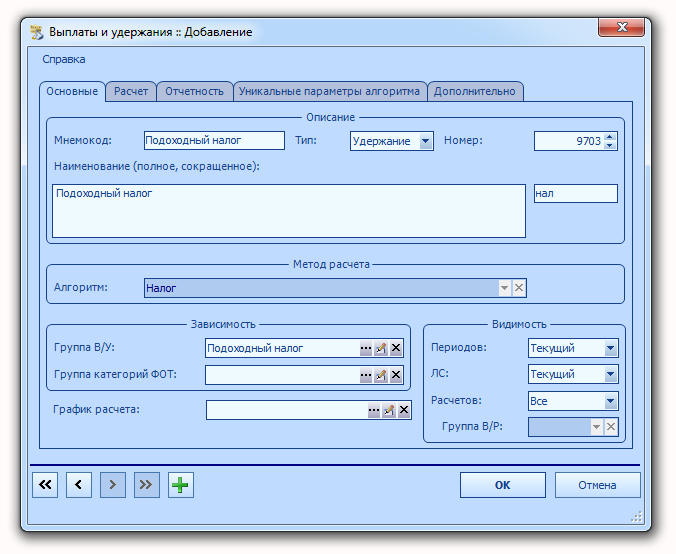Click the short name field нал
The width and height of the screenshot is (676, 554).
pos(576,193)
